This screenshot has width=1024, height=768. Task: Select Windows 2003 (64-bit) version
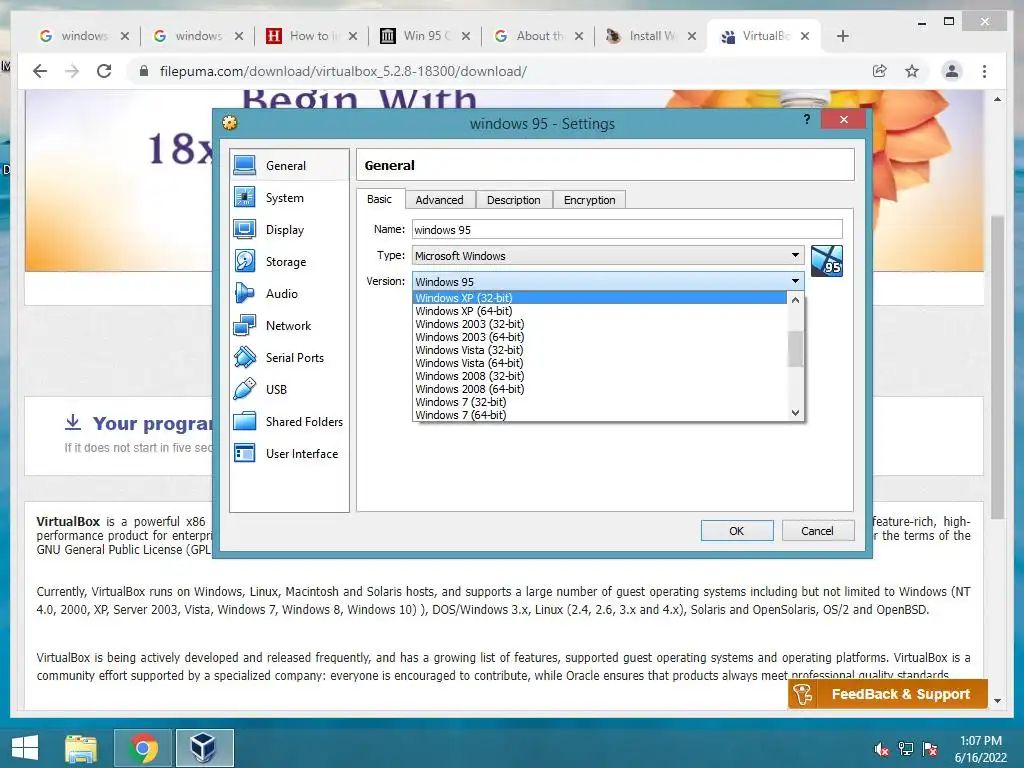click(x=600, y=337)
